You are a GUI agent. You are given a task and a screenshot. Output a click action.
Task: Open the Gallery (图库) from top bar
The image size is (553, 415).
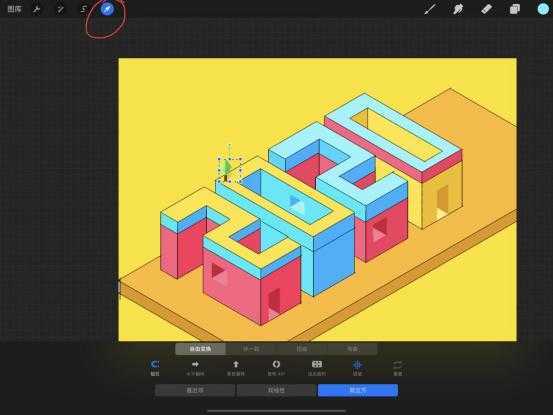pos(14,9)
